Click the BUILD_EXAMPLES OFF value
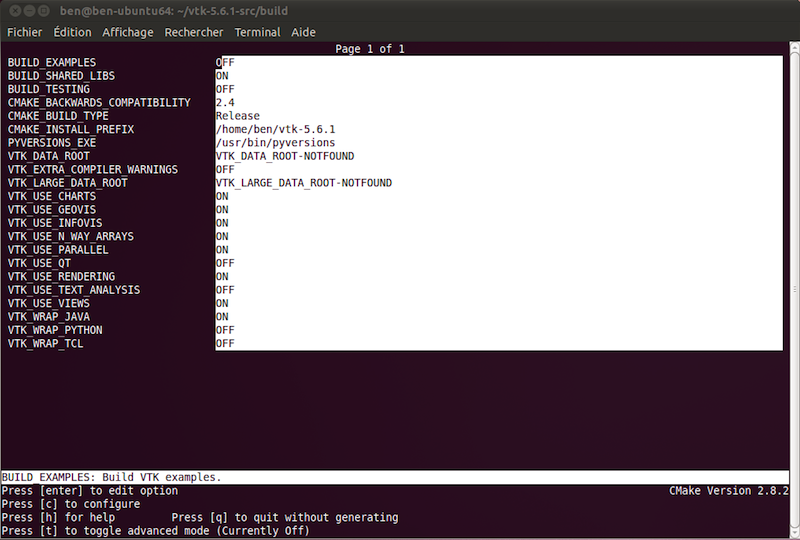This screenshot has width=800, height=540. 225,63
